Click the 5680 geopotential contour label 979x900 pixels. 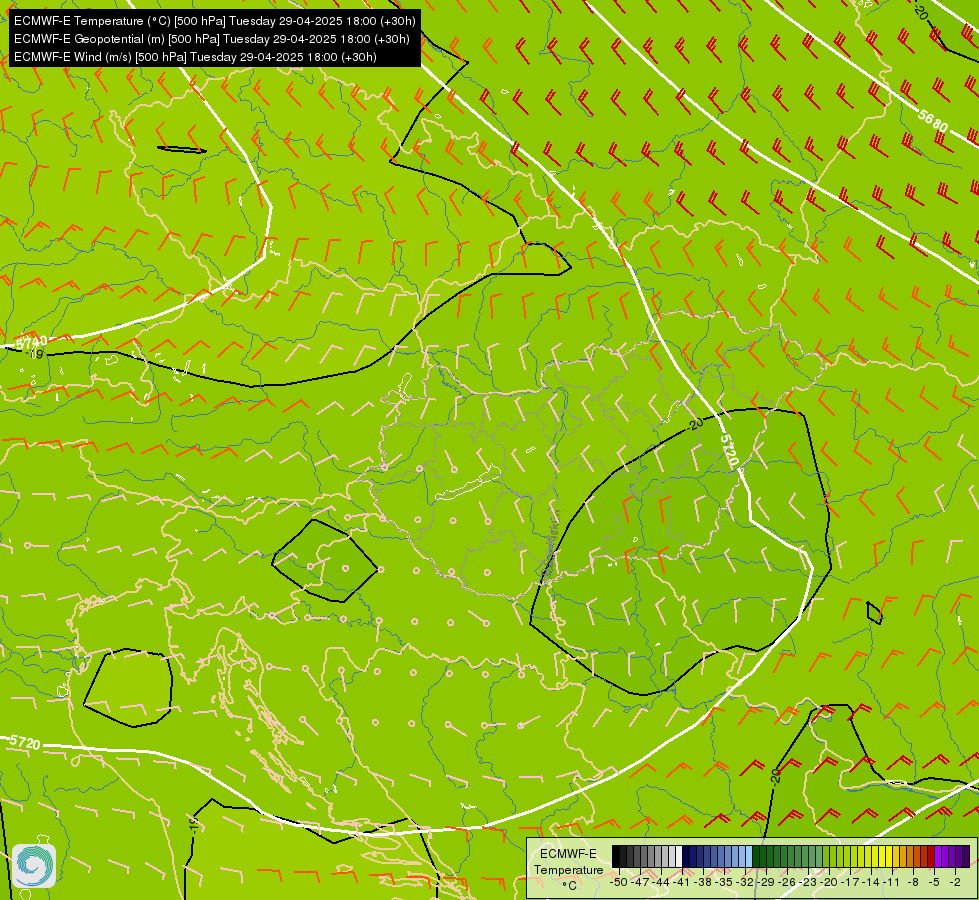coord(933,120)
